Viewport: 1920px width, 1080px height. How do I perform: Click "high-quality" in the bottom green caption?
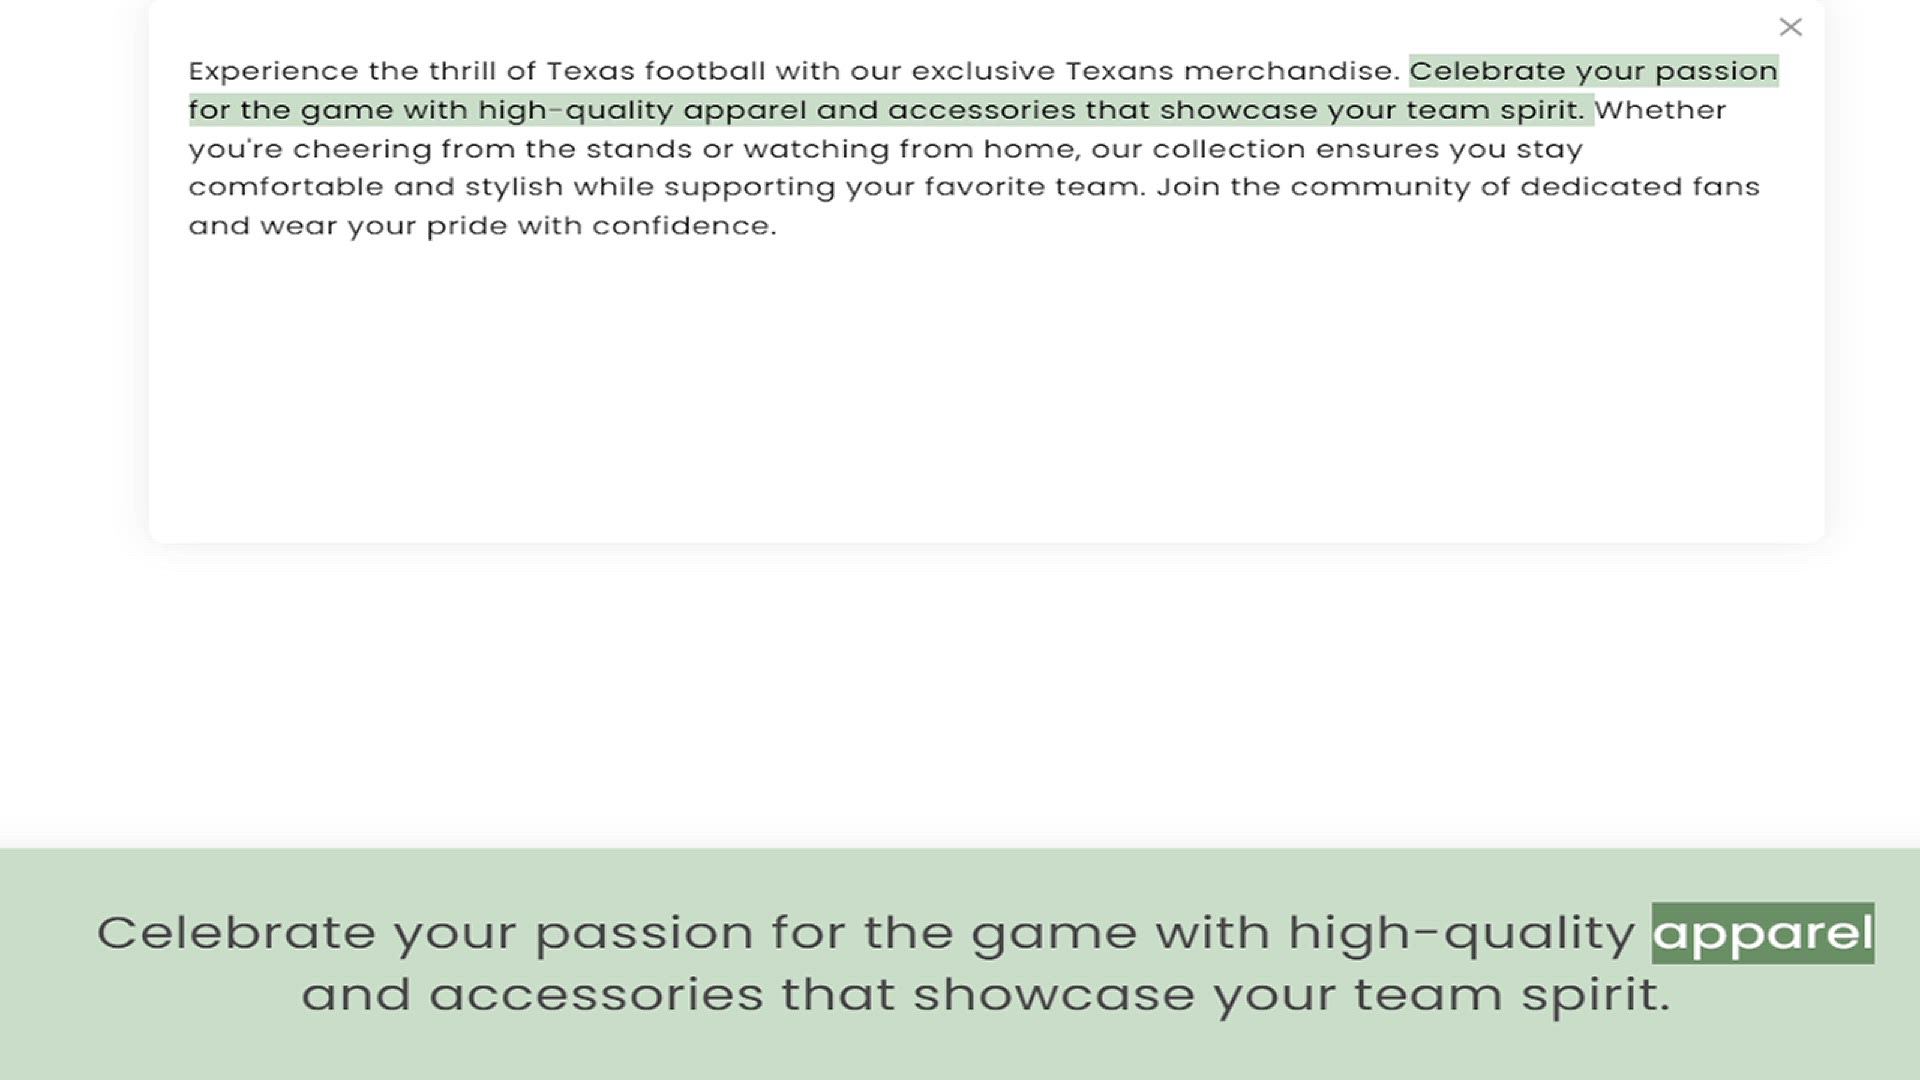[x=1460, y=933]
